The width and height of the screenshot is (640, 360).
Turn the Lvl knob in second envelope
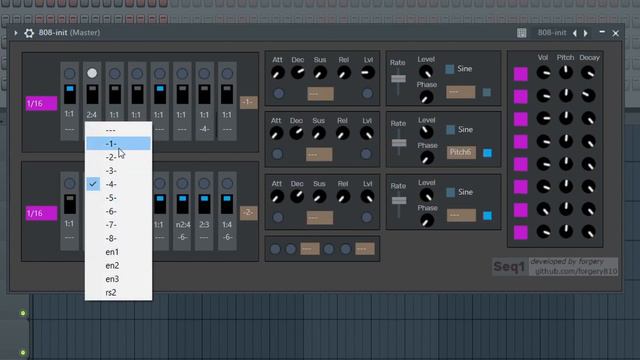tap(367, 133)
